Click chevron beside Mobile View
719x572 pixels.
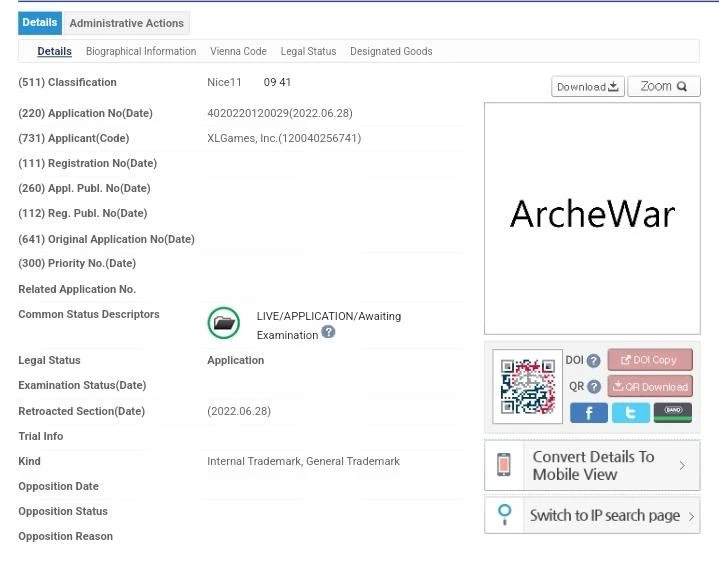[x=682, y=466]
